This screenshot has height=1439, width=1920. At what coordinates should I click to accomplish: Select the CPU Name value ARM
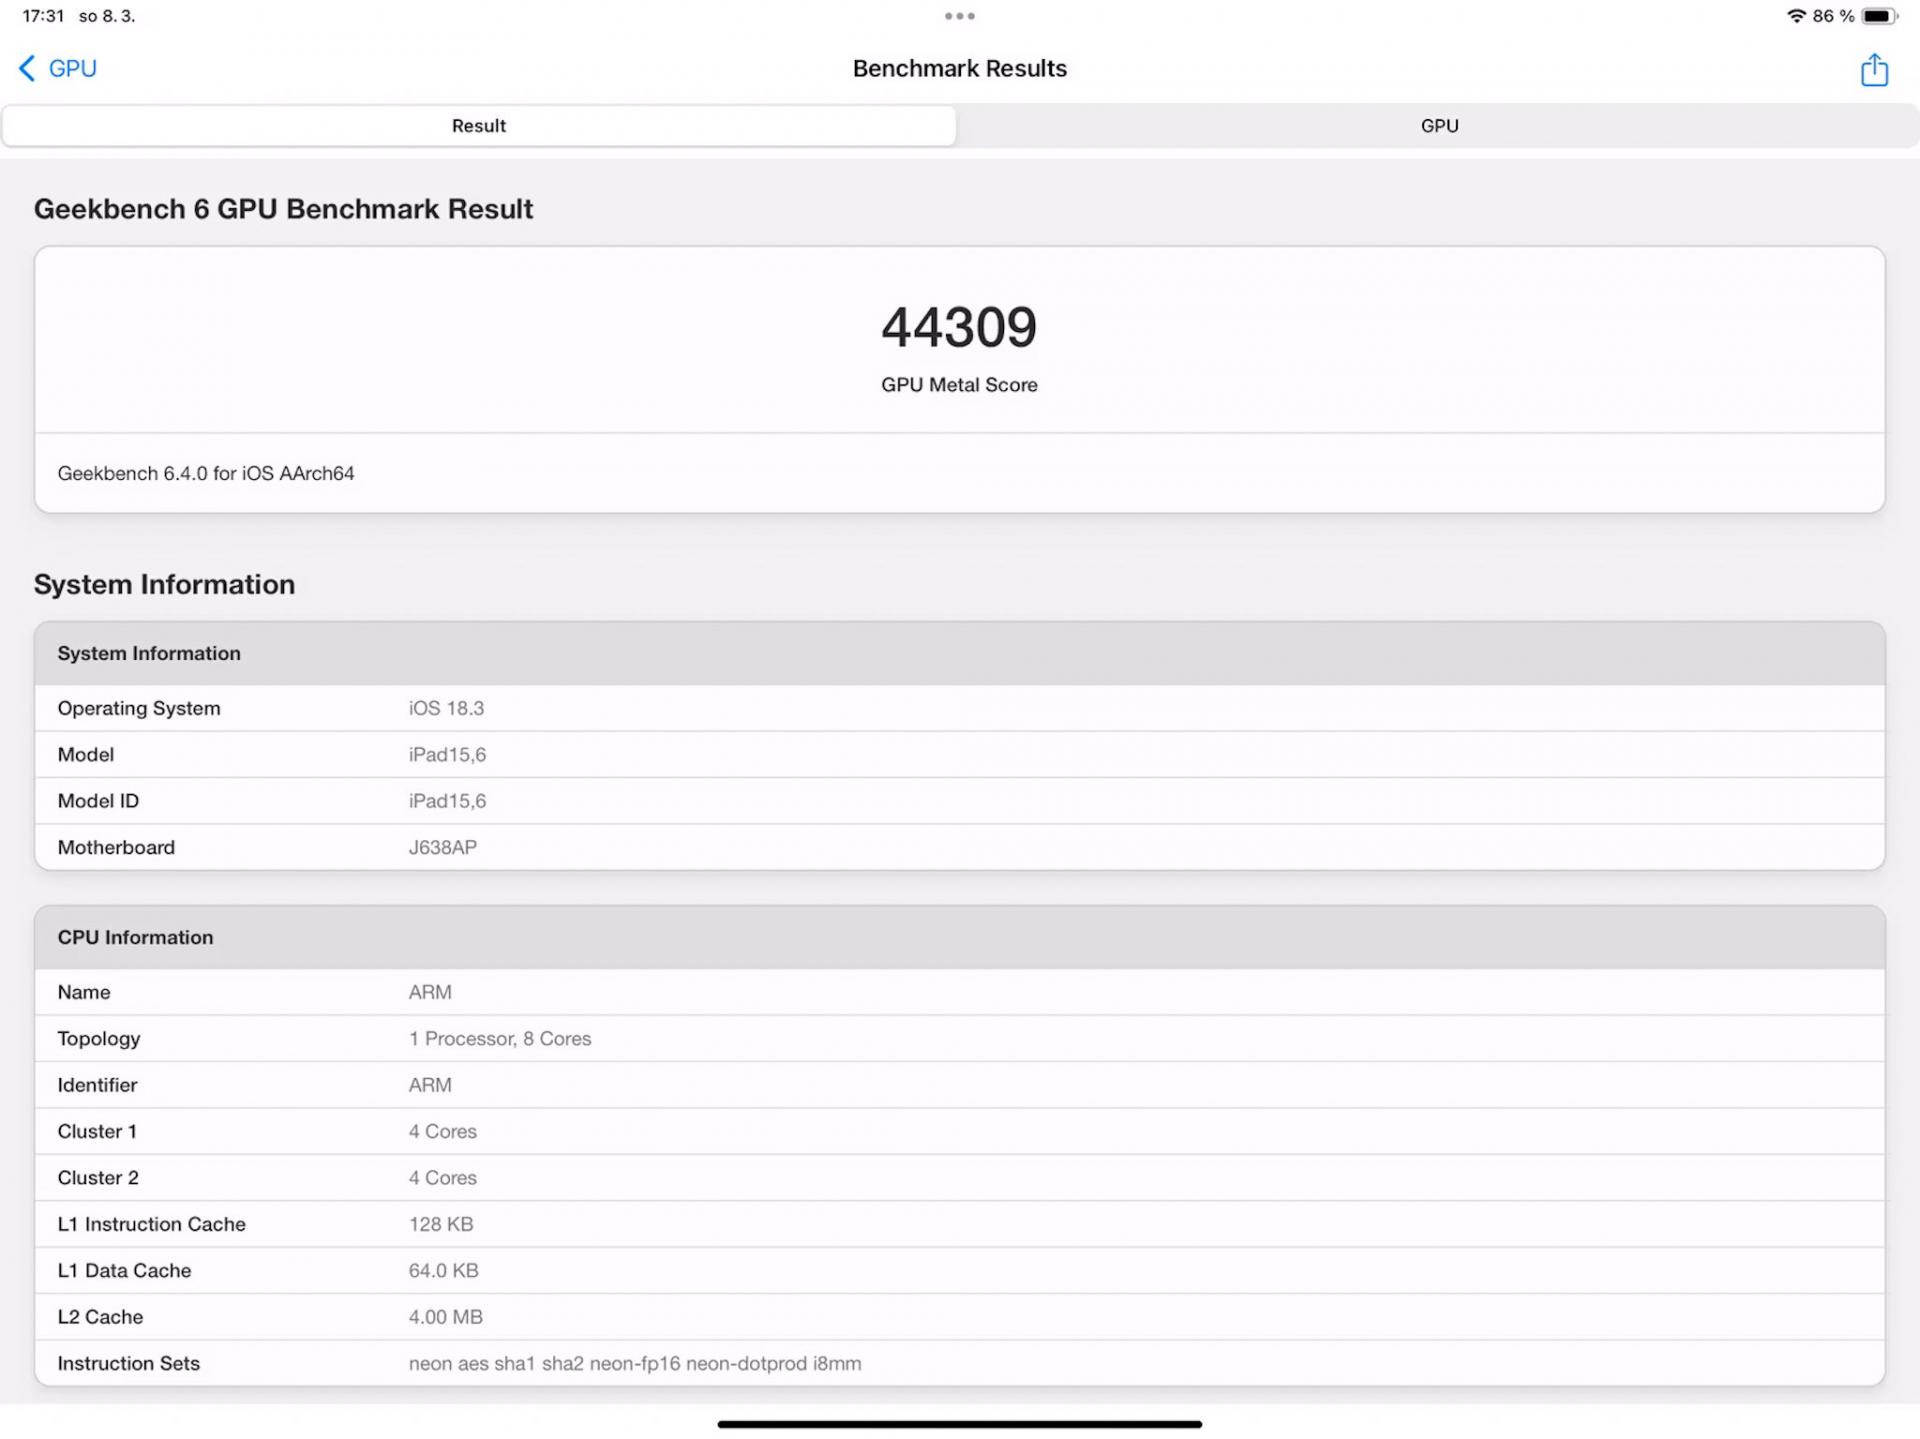430,992
